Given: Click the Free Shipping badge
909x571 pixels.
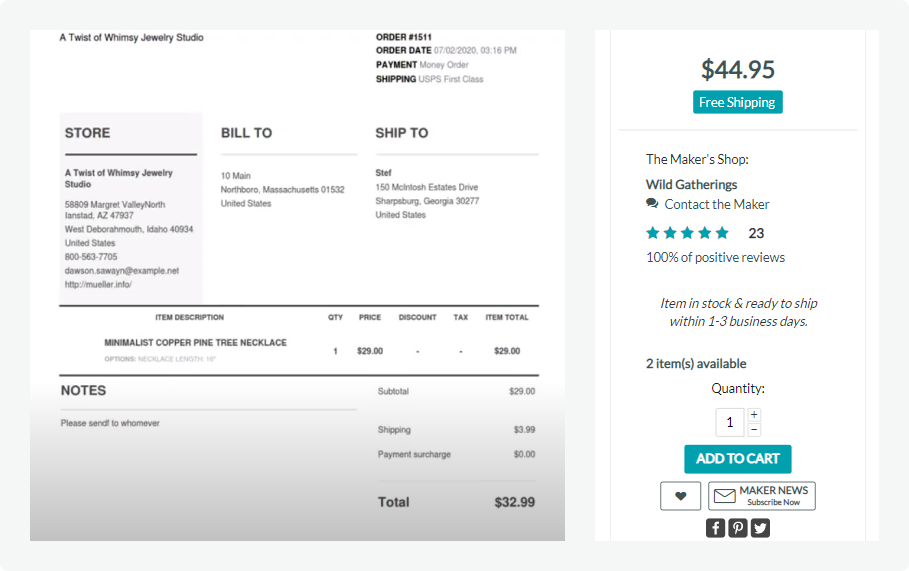Looking at the screenshot, I should click(x=737, y=102).
